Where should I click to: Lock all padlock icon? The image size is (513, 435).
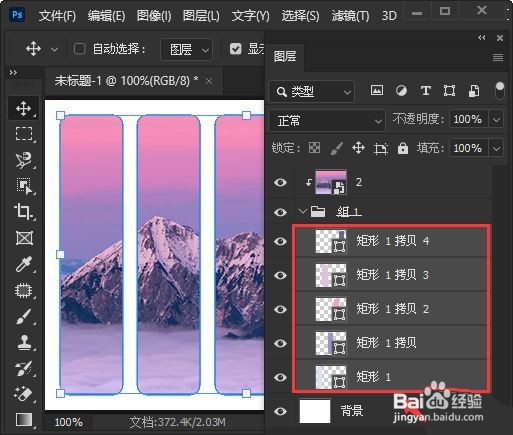coord(403,148)
